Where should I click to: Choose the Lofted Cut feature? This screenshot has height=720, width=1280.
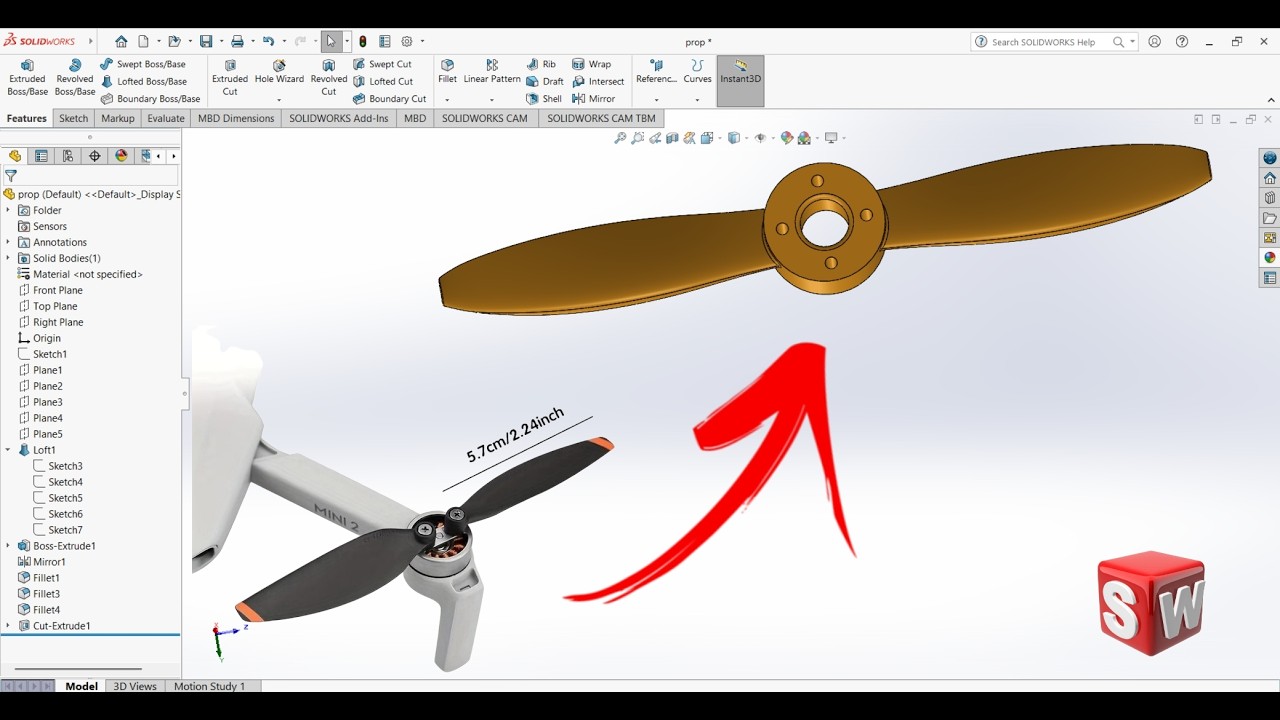point(383,81)
